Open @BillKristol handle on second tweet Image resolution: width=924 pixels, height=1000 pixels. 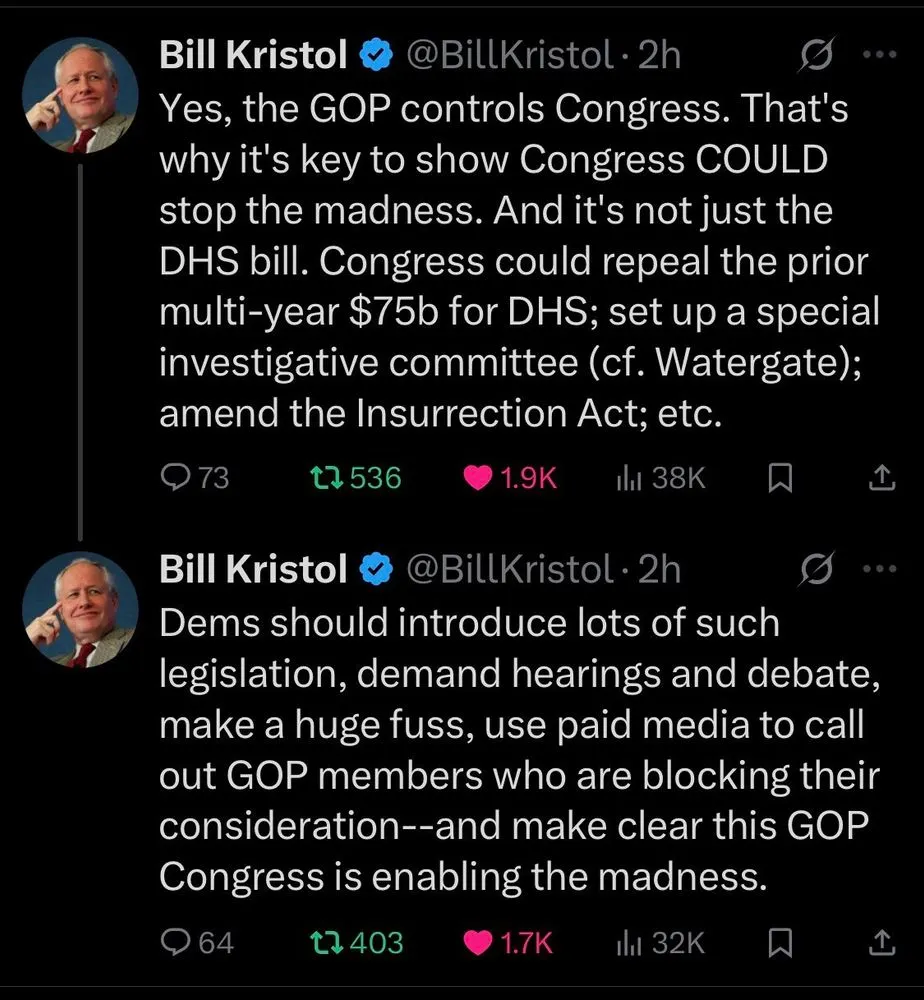[510, 570]
